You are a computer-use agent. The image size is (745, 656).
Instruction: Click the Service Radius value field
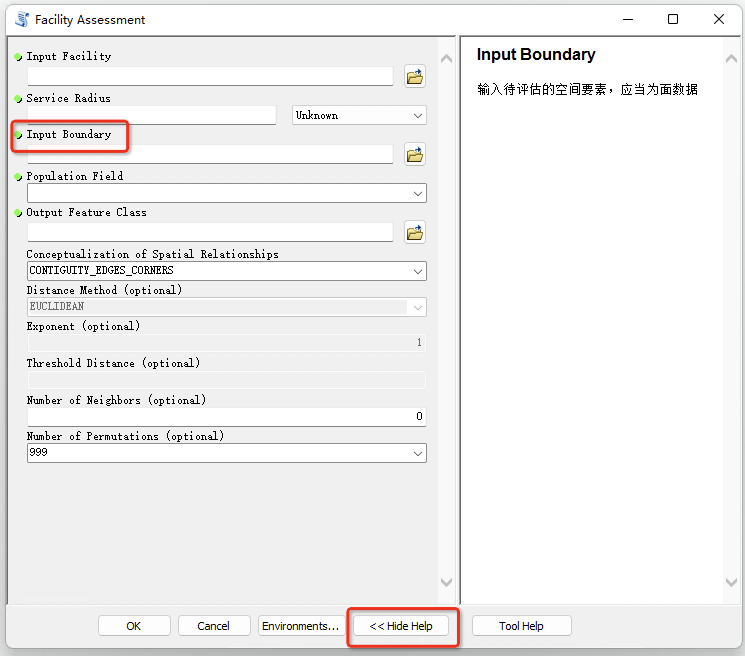[151, 115]
